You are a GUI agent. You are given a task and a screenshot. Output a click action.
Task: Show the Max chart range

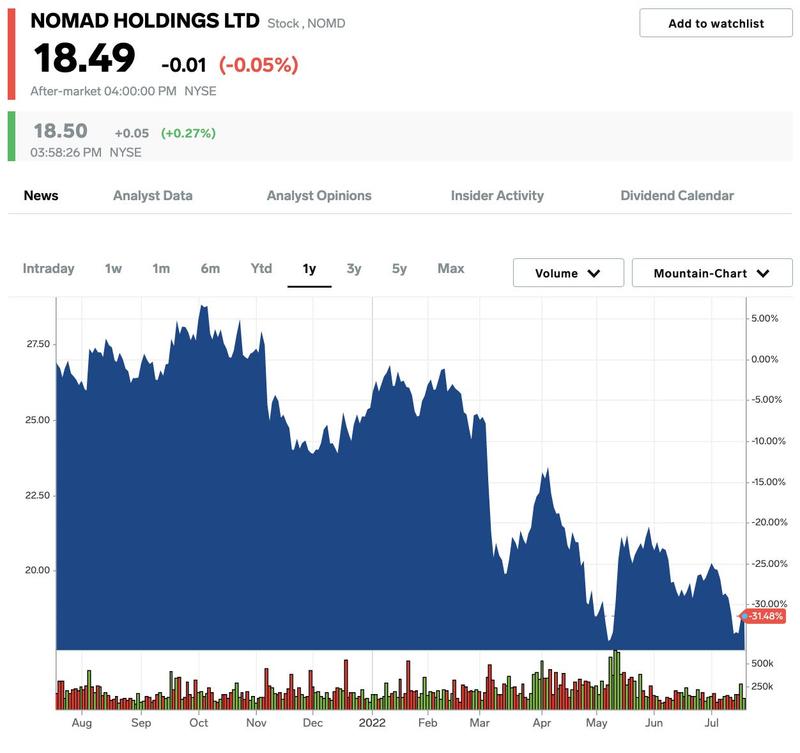pyautogui.click(x=451, y=268)
